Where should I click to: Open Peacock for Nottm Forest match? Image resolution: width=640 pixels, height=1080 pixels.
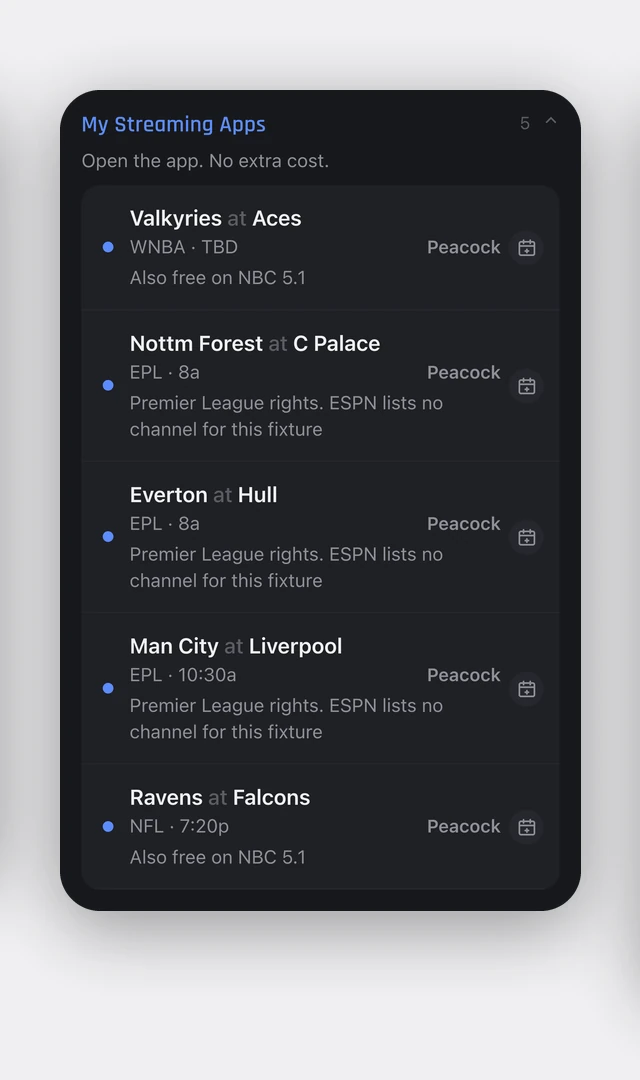coord(464,373)
